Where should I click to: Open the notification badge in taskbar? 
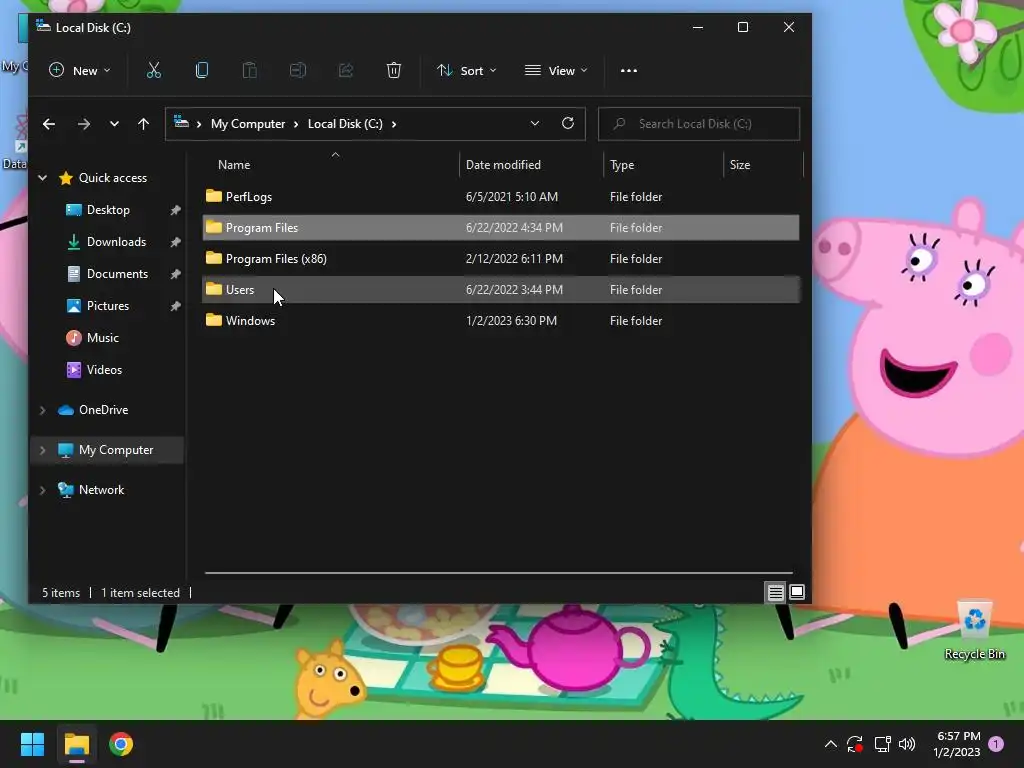click(996, 744)
